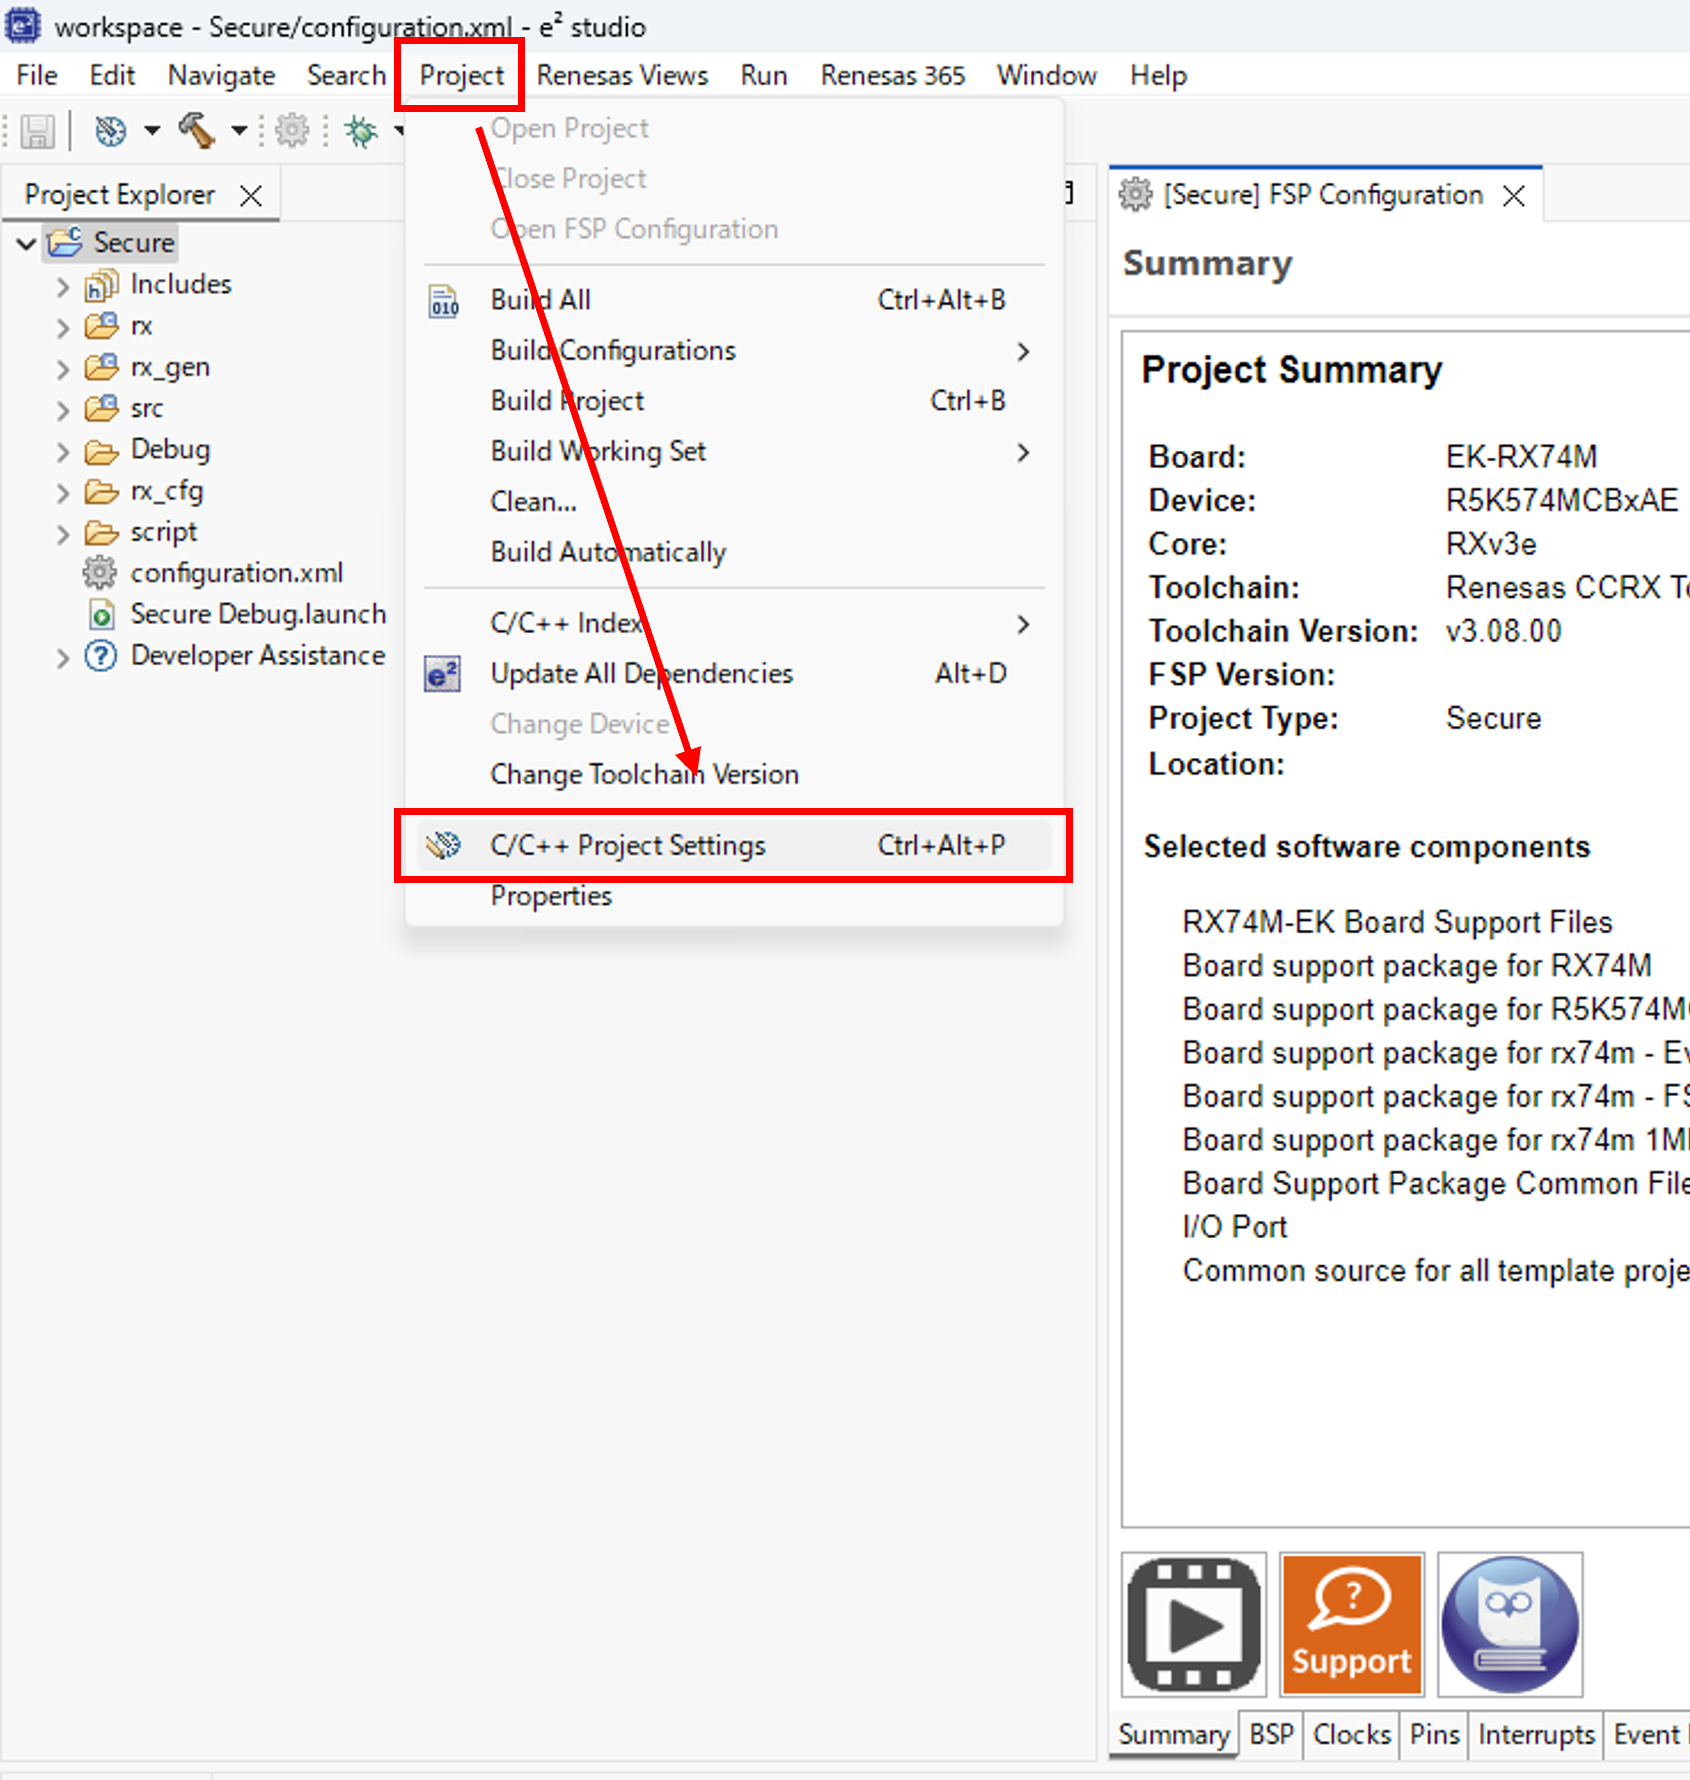Click the green bug Debug icon

pyautogui.click(x=361, y=131)
